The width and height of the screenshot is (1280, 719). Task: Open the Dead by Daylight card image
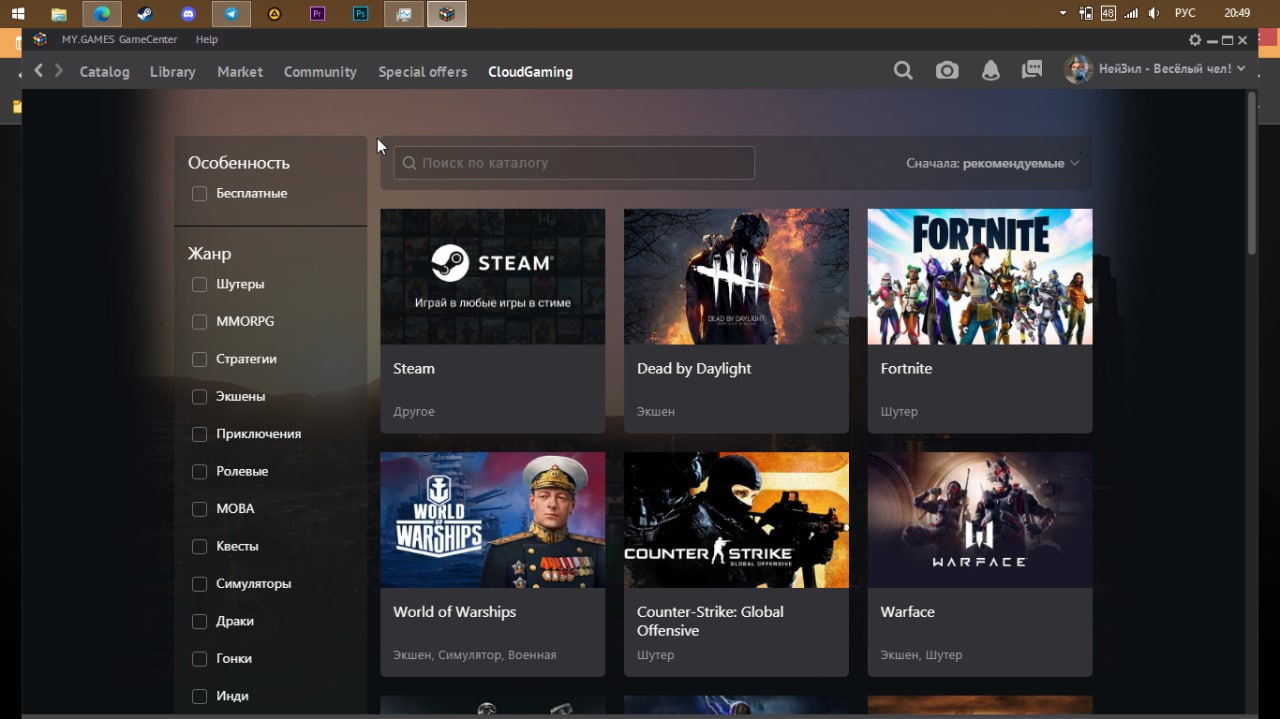pos(736,277)
